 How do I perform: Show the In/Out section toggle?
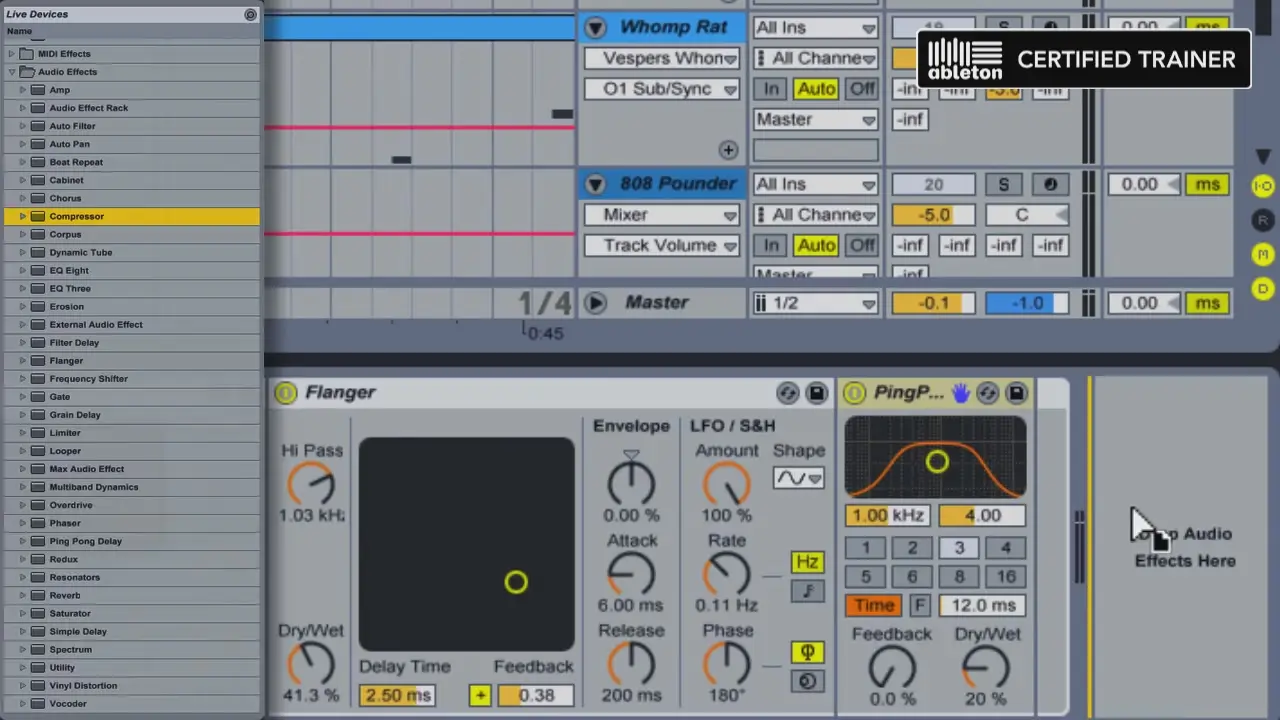(x=1263, y=186)
